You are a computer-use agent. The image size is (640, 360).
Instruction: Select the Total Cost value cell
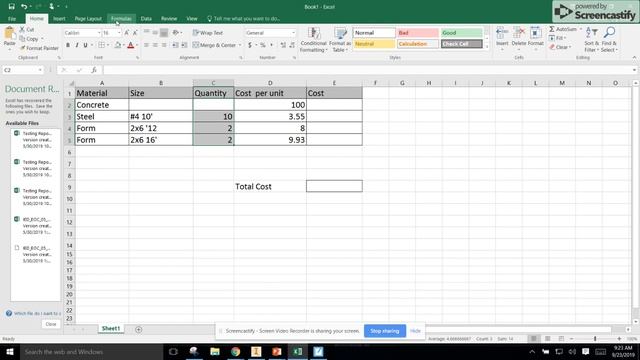pyautogui.click(x=334, y=186)
